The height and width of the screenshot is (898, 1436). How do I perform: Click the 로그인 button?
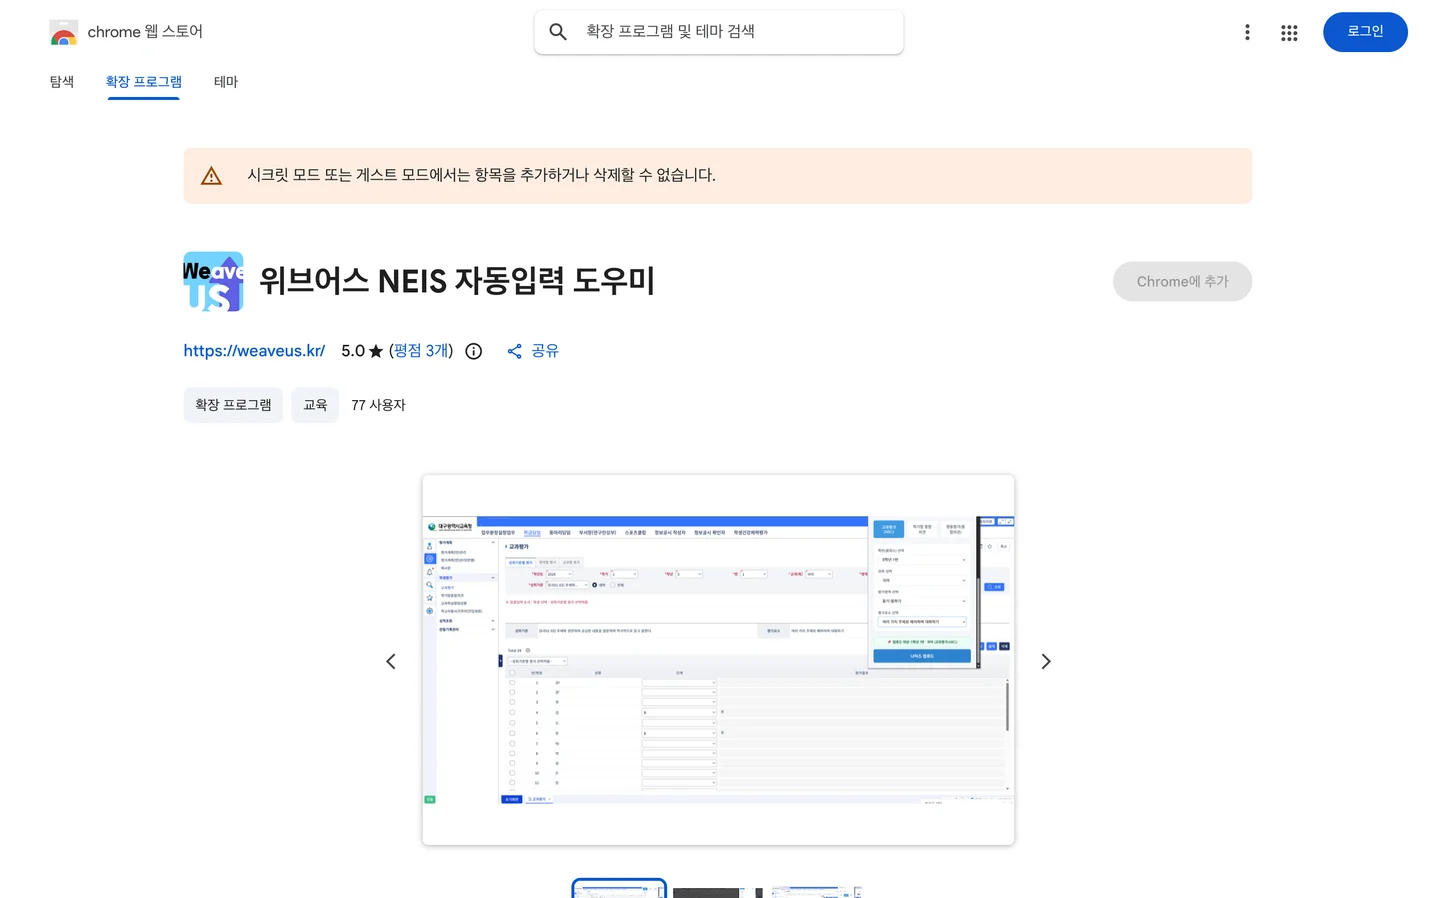click(x=1365, y=32)
